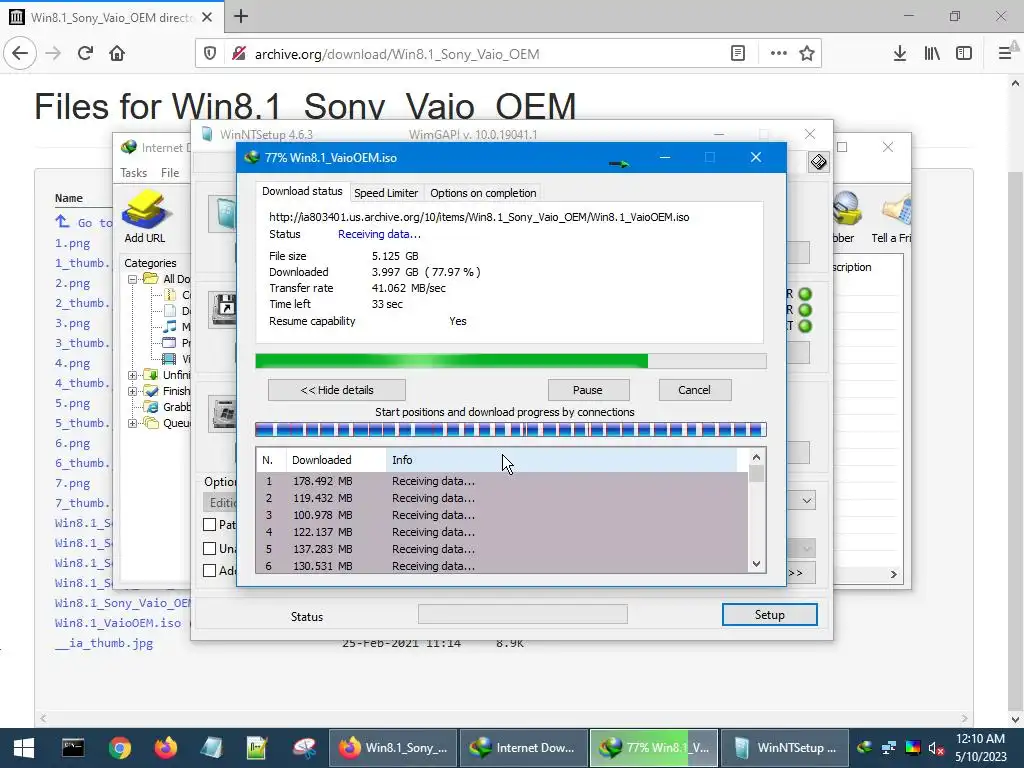Click the Info column header
Viewport: 1024px width, 768px height.
coord(562,460)
